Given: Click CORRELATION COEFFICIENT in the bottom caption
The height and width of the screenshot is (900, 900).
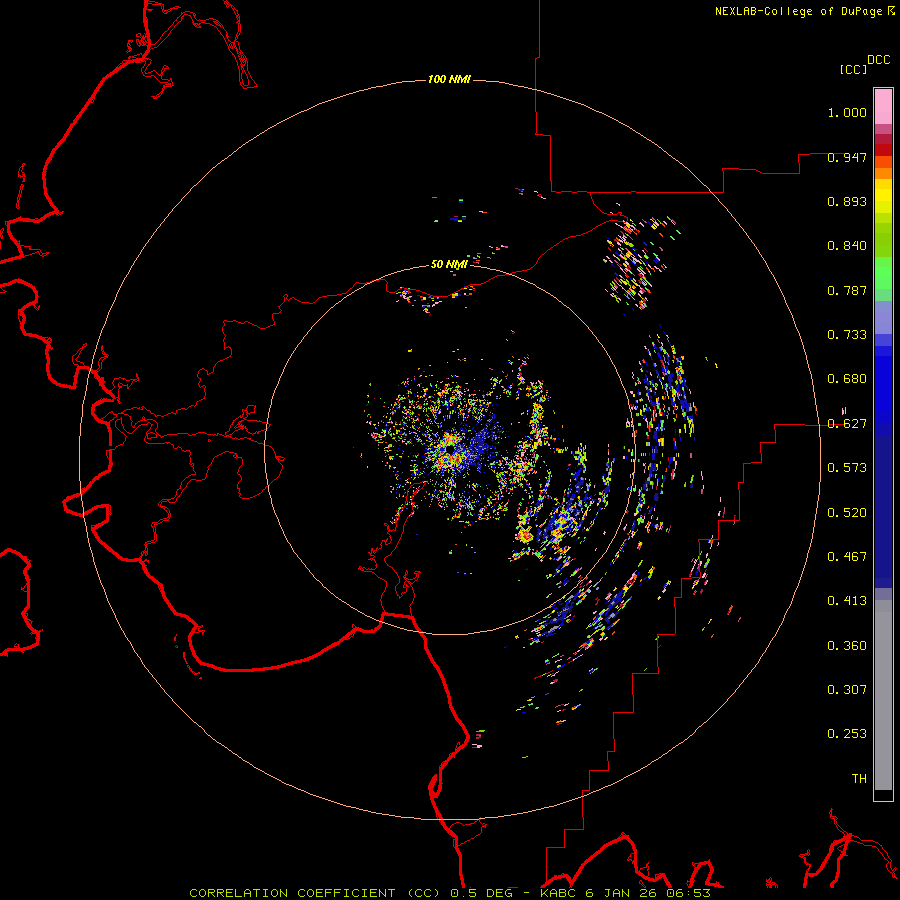Looking at the screenshot, I should [x=292, y=893].
